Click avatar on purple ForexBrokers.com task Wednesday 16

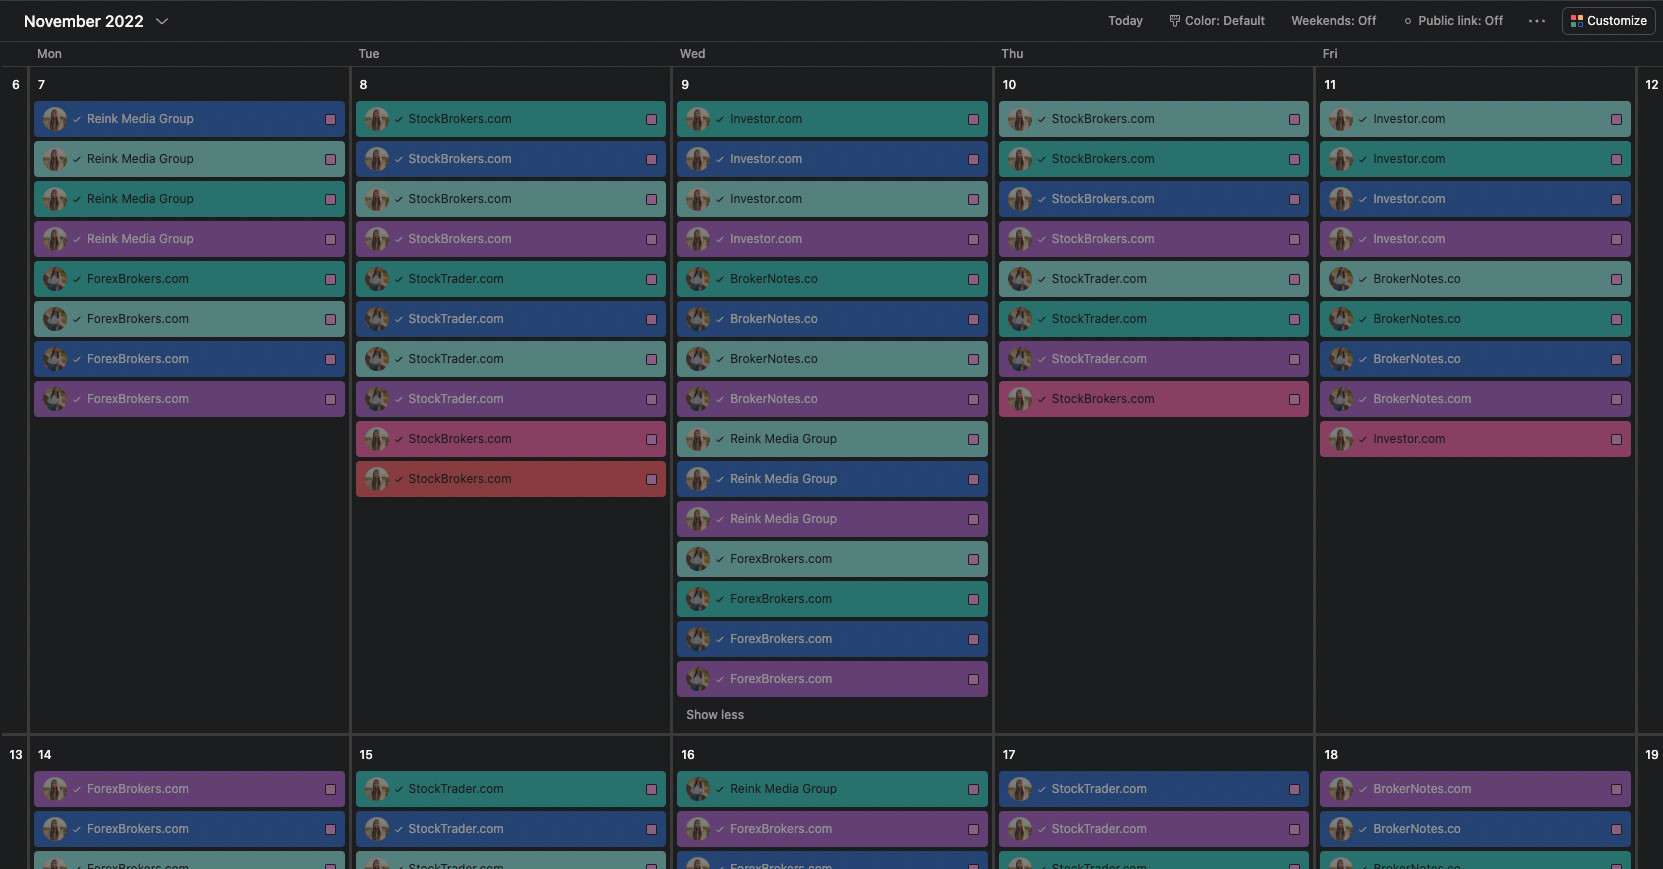click(698, 829)
